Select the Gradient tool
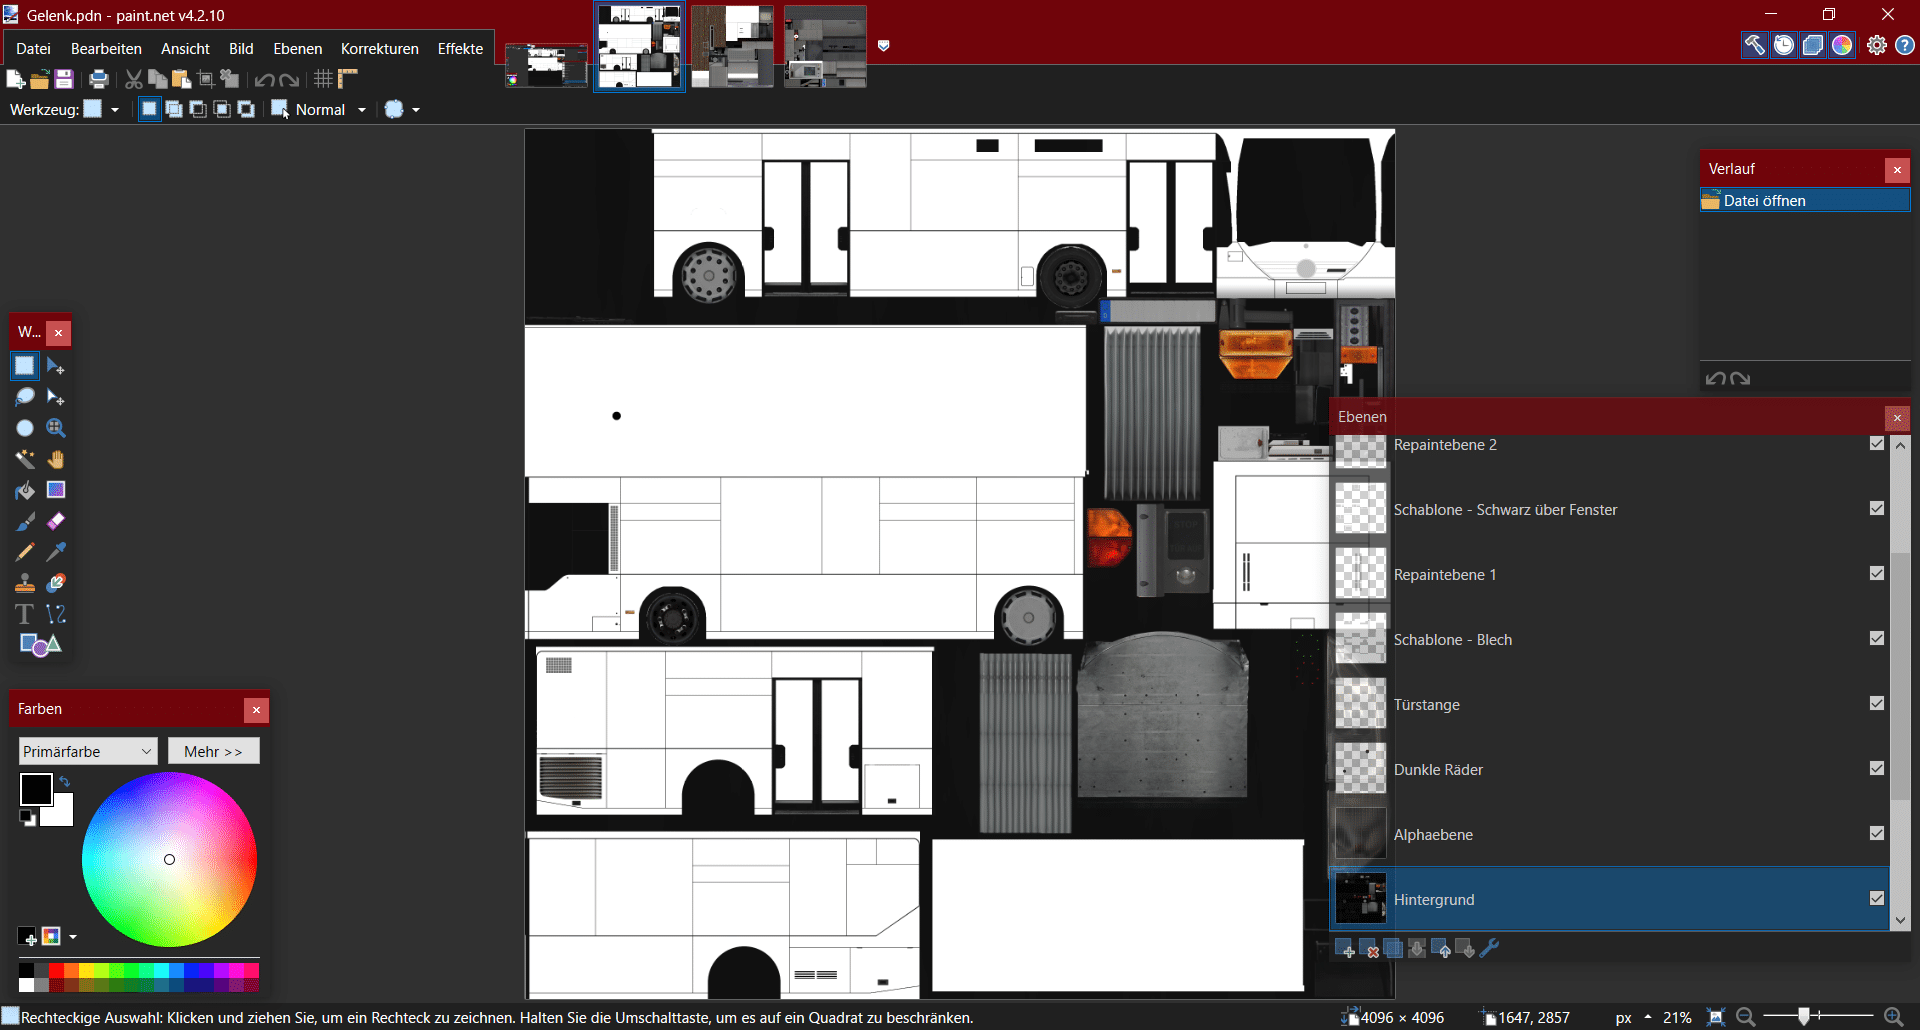Viewport: 1920px width, 1030px height. tap(56, 490)
